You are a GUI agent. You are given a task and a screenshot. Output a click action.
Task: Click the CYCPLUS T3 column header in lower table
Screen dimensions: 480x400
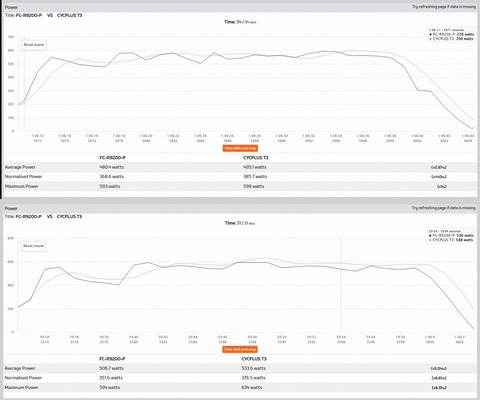[254, 359]
